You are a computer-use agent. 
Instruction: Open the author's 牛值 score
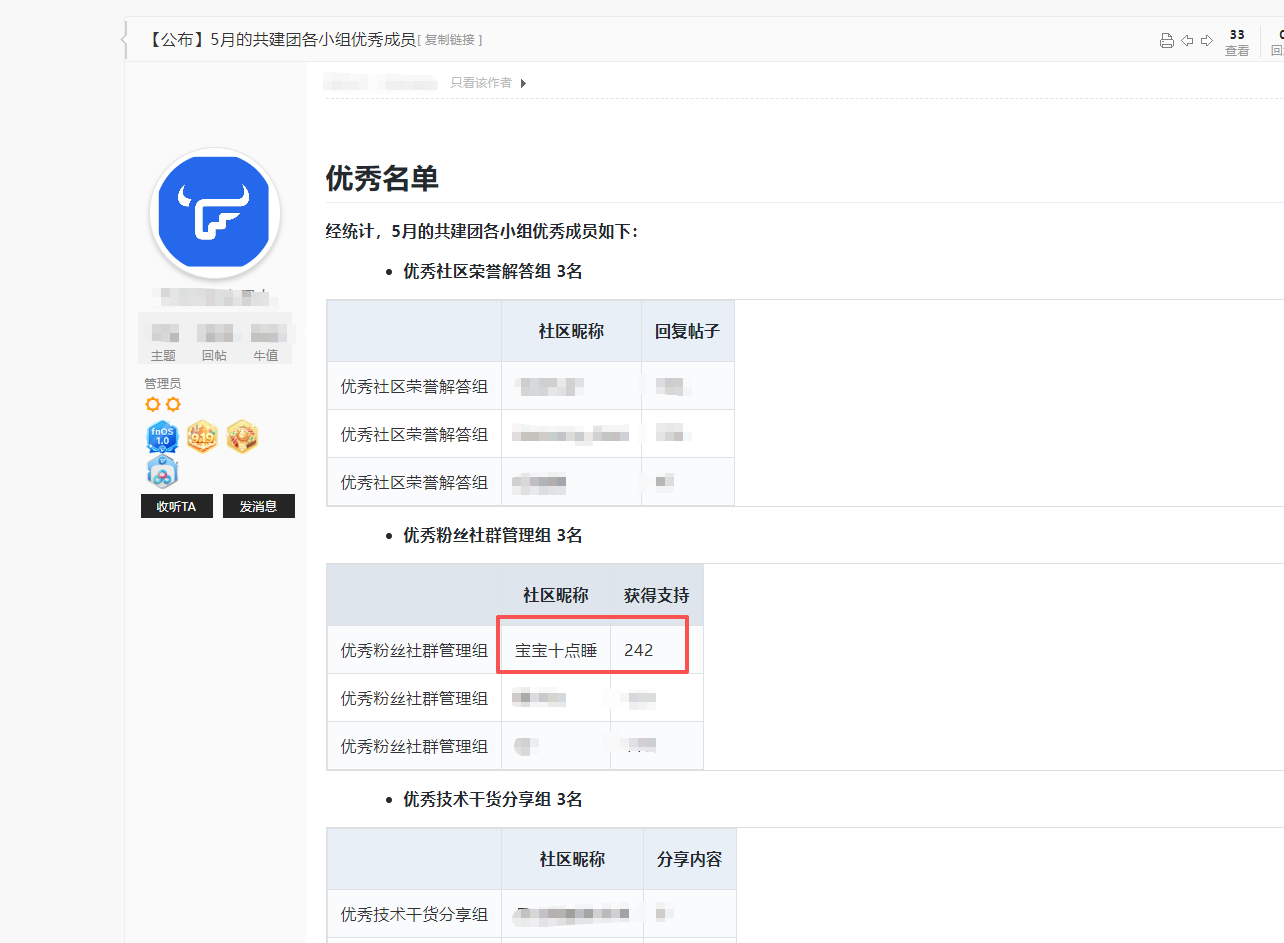(x=265, y=343)
